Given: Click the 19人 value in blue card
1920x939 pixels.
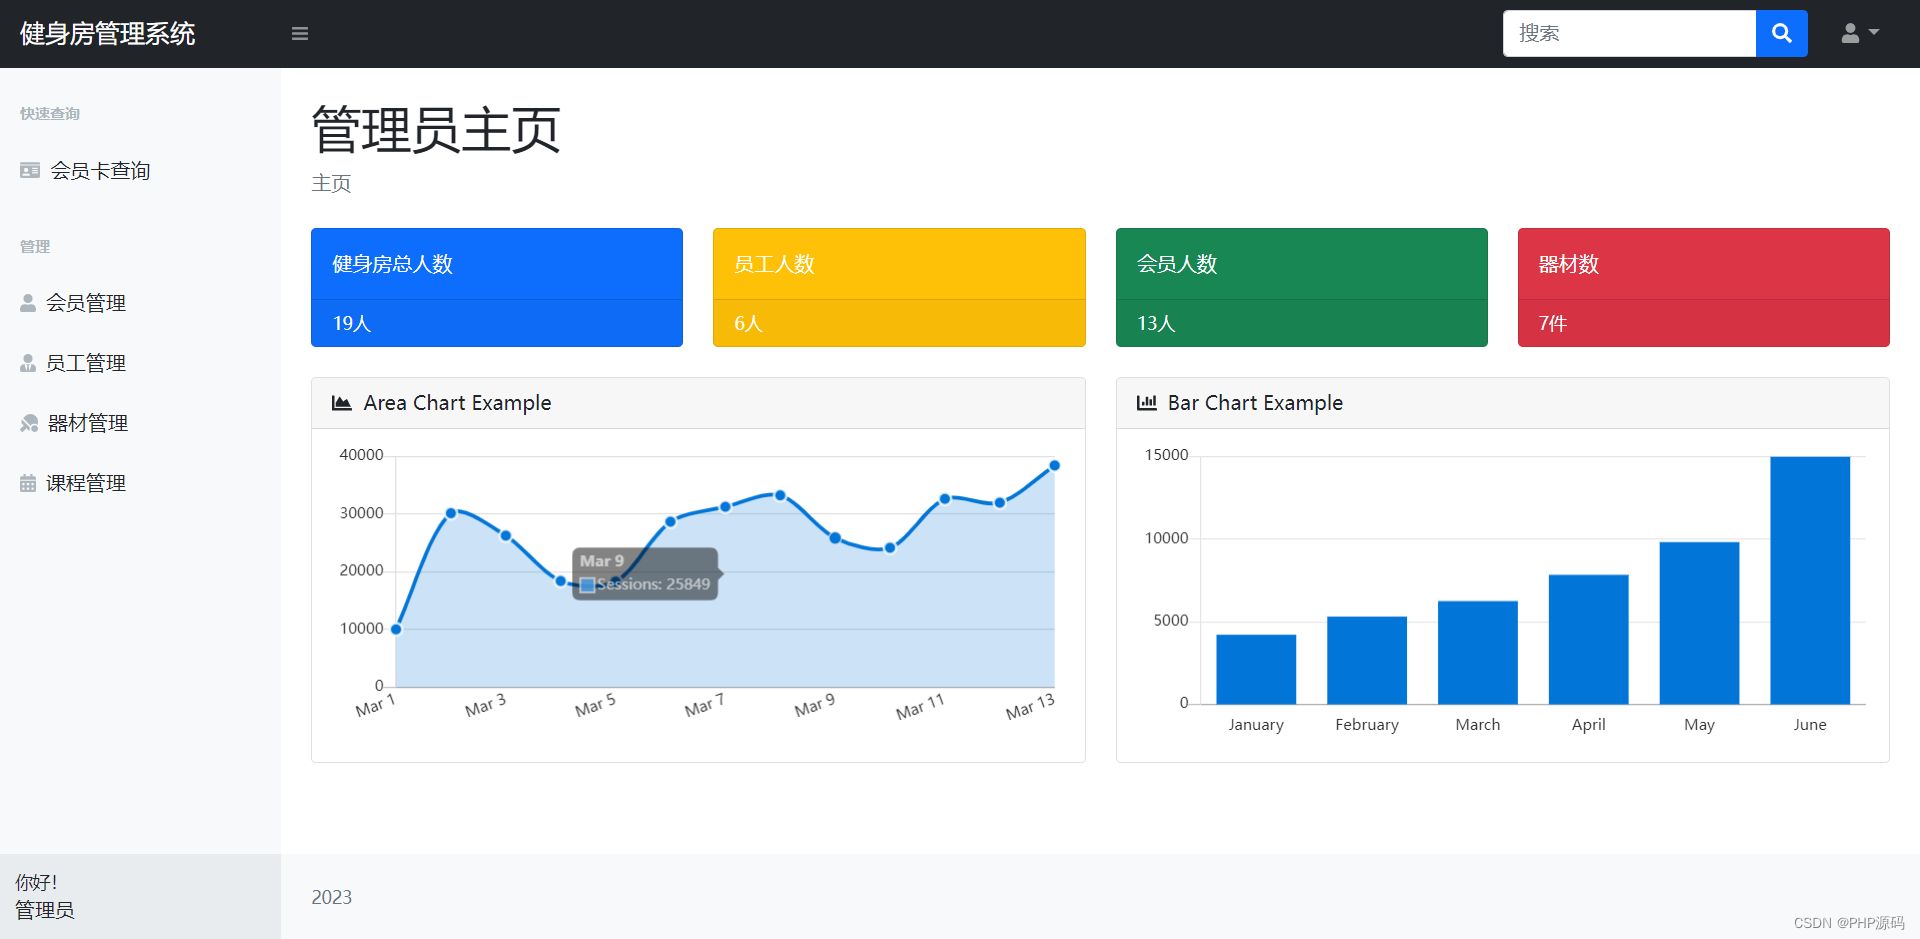Looking at the screenshot, I should point(352,323).
